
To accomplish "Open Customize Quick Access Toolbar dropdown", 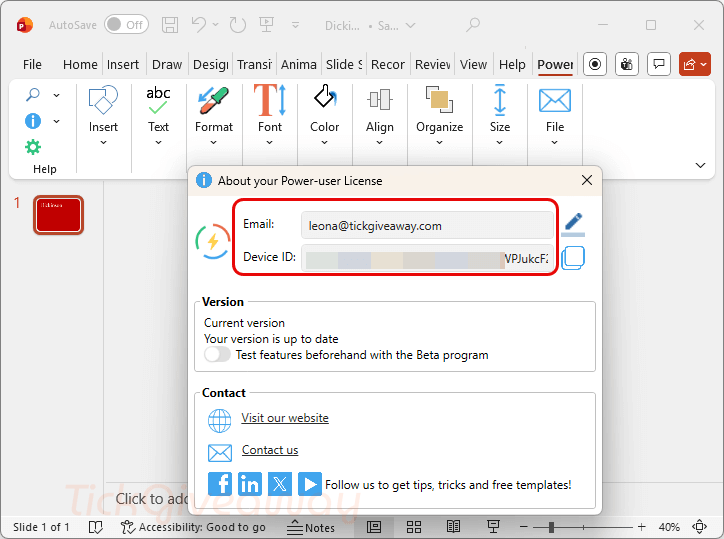I will pos(296,25).
